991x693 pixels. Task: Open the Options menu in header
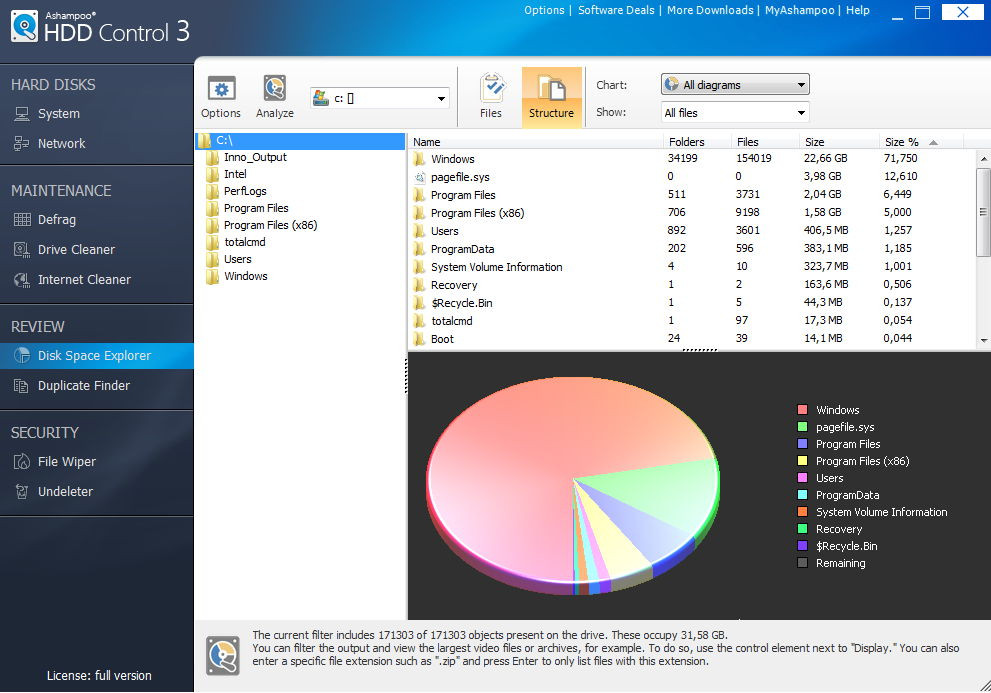[544, 10]
